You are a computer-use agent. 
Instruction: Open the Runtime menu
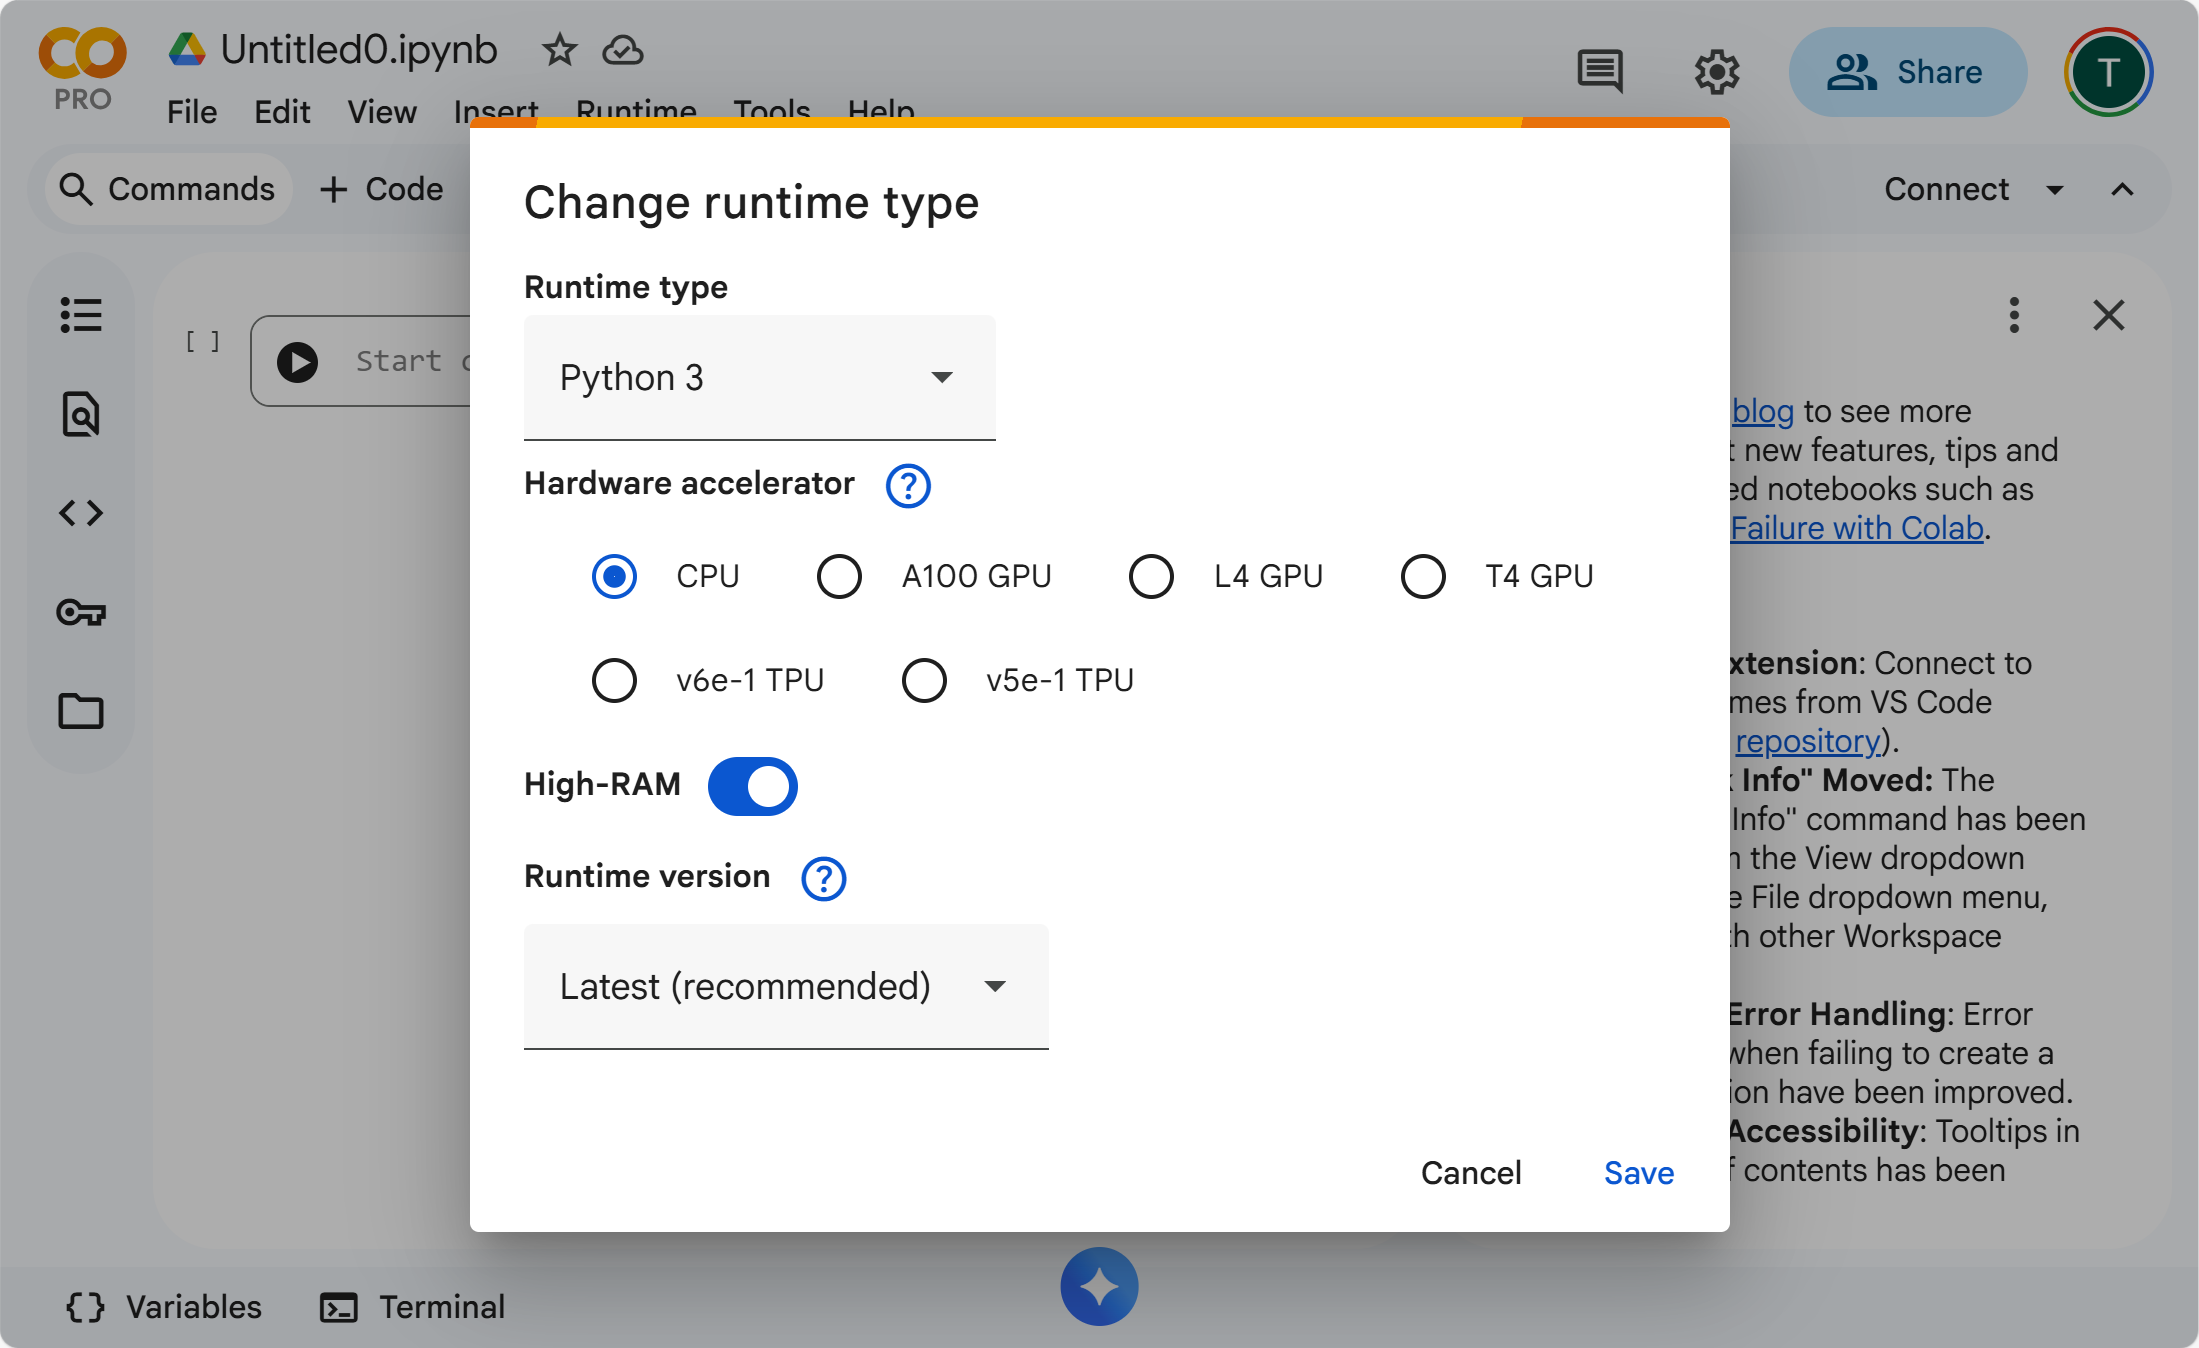pyautogui.click(x=635, y=111)
